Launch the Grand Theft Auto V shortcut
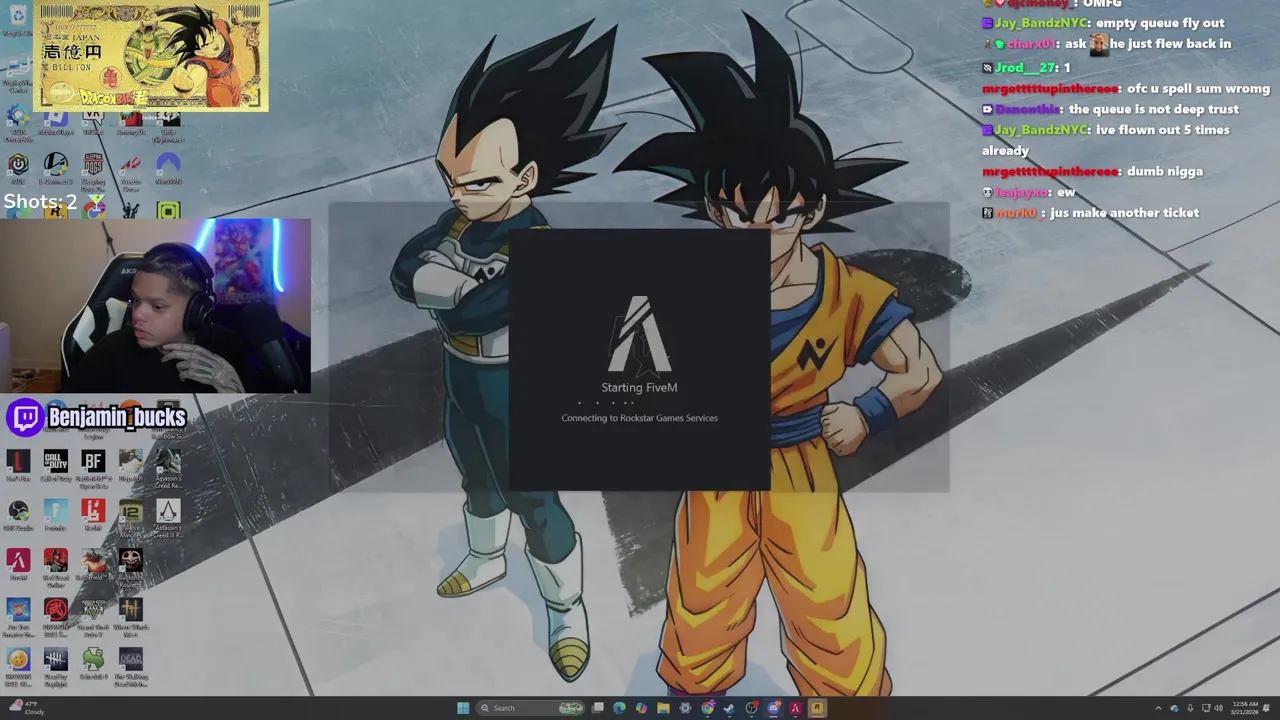 click(x=93, y=615)
